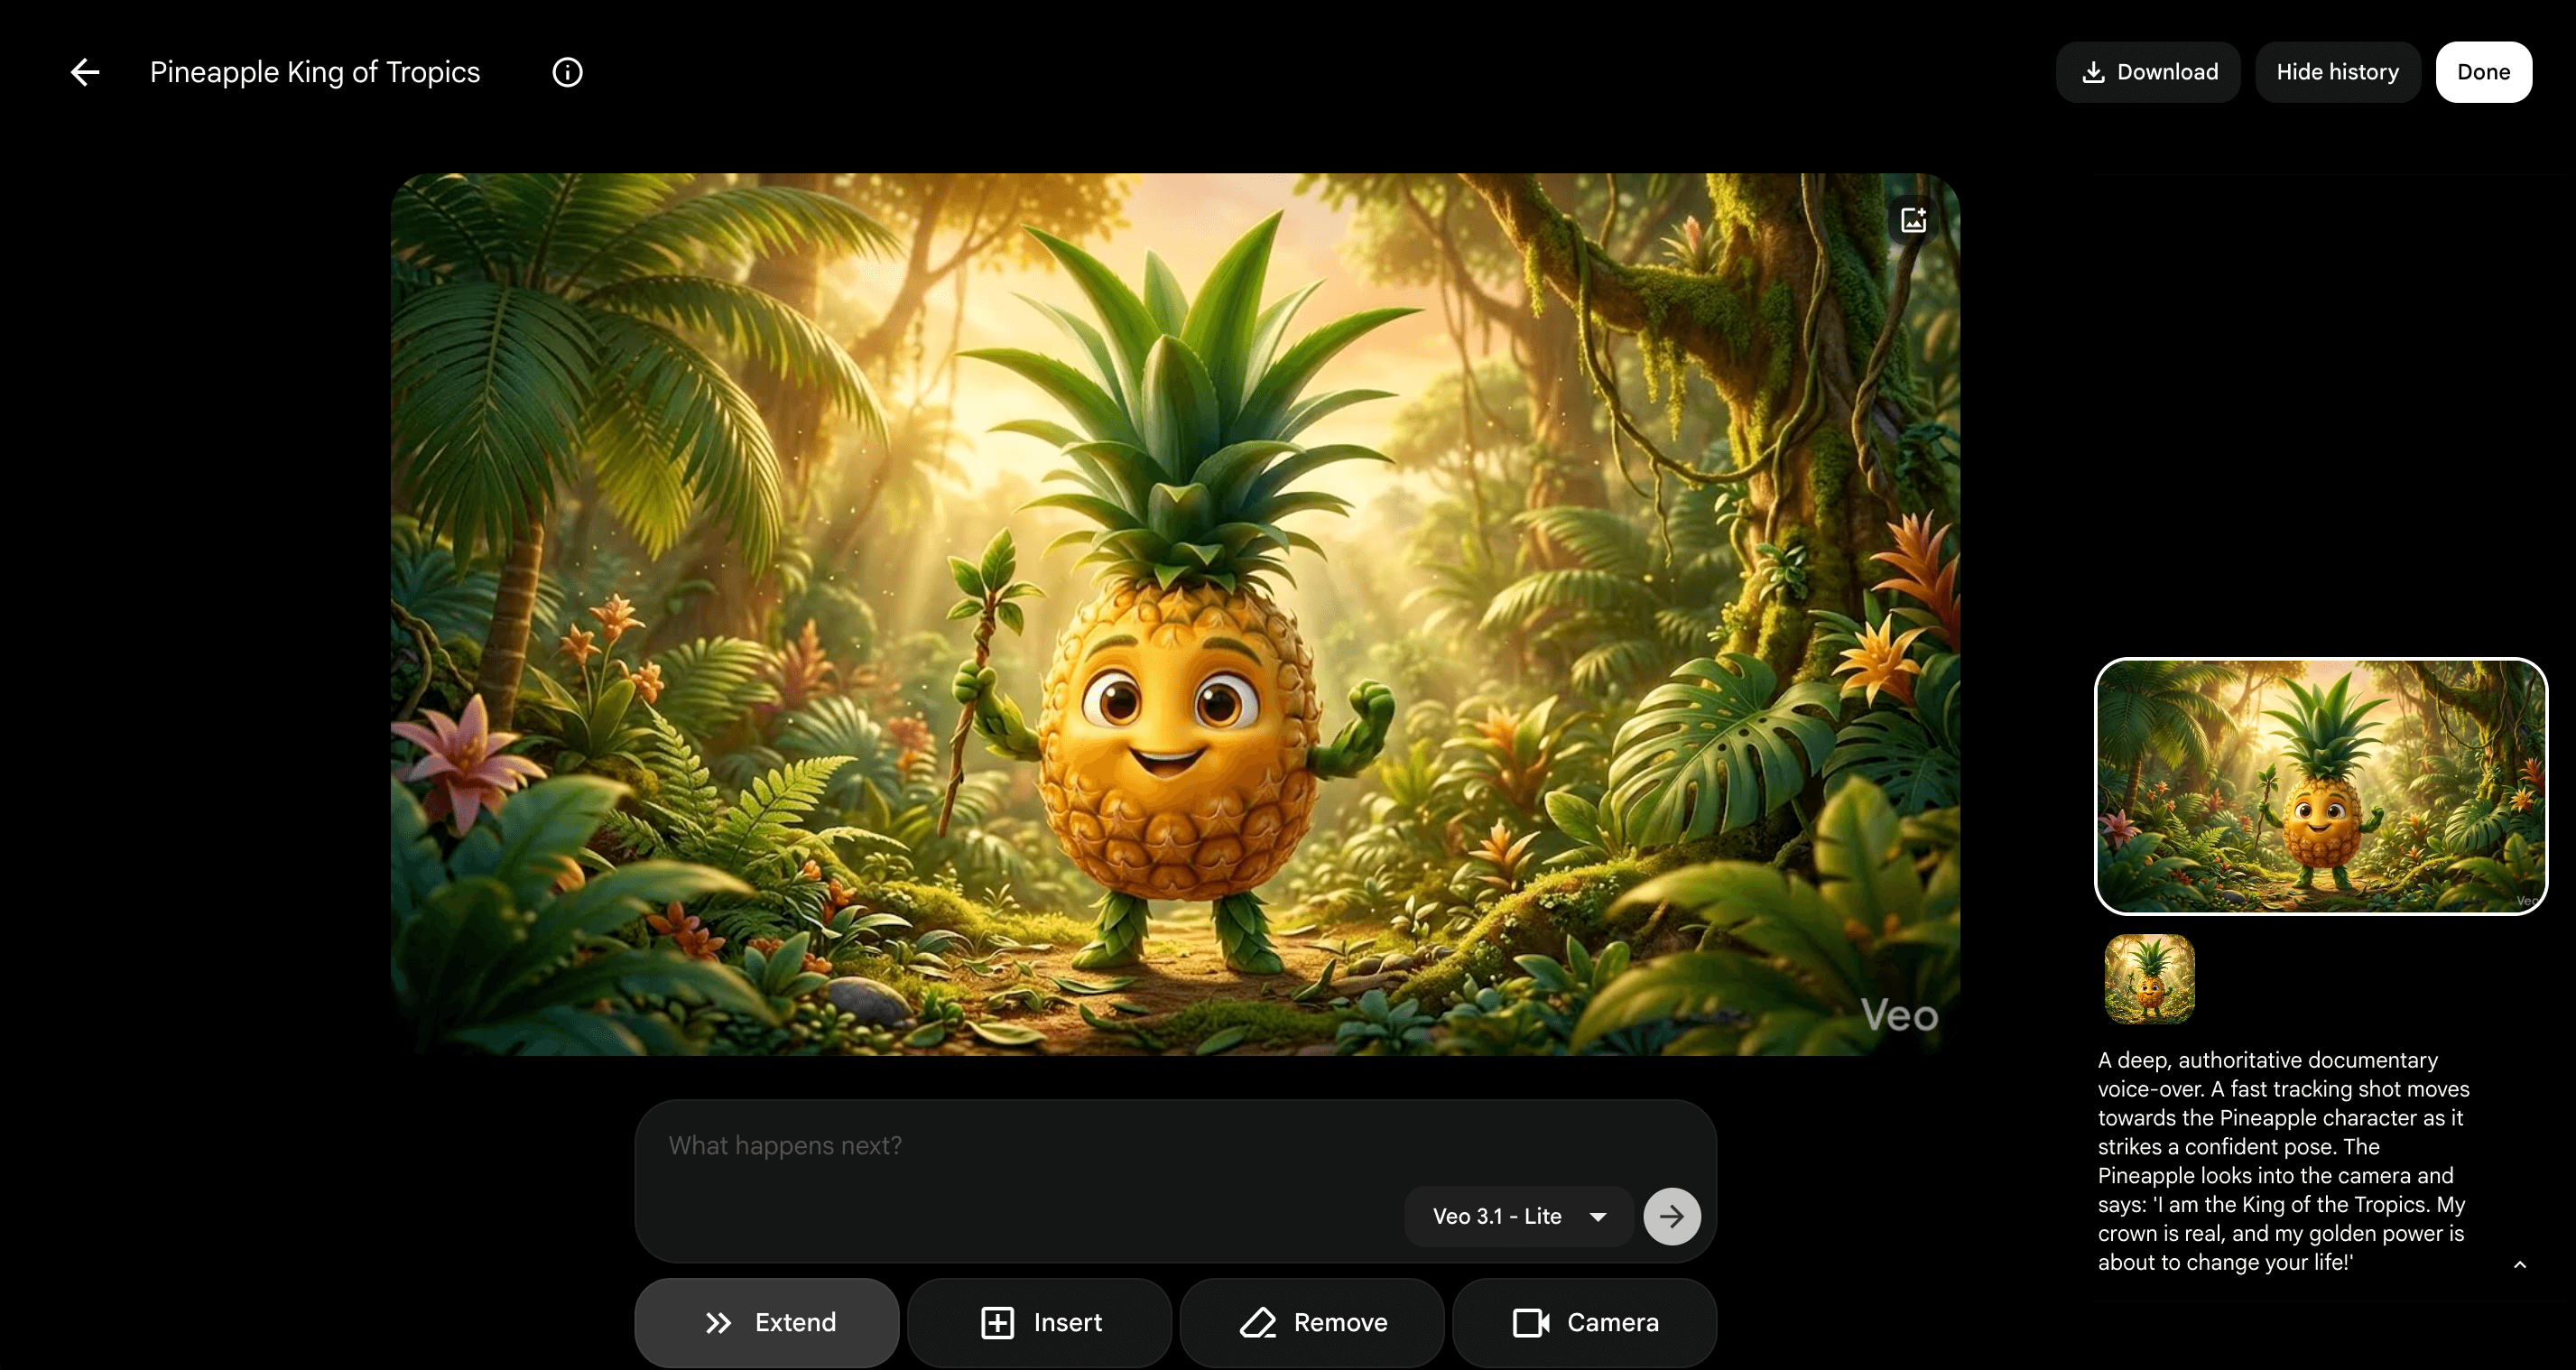The width and height of the screenshot is (2576, 1370).
Task: Select the Extend double-chevron icon
Action: tap(717, 1322)
